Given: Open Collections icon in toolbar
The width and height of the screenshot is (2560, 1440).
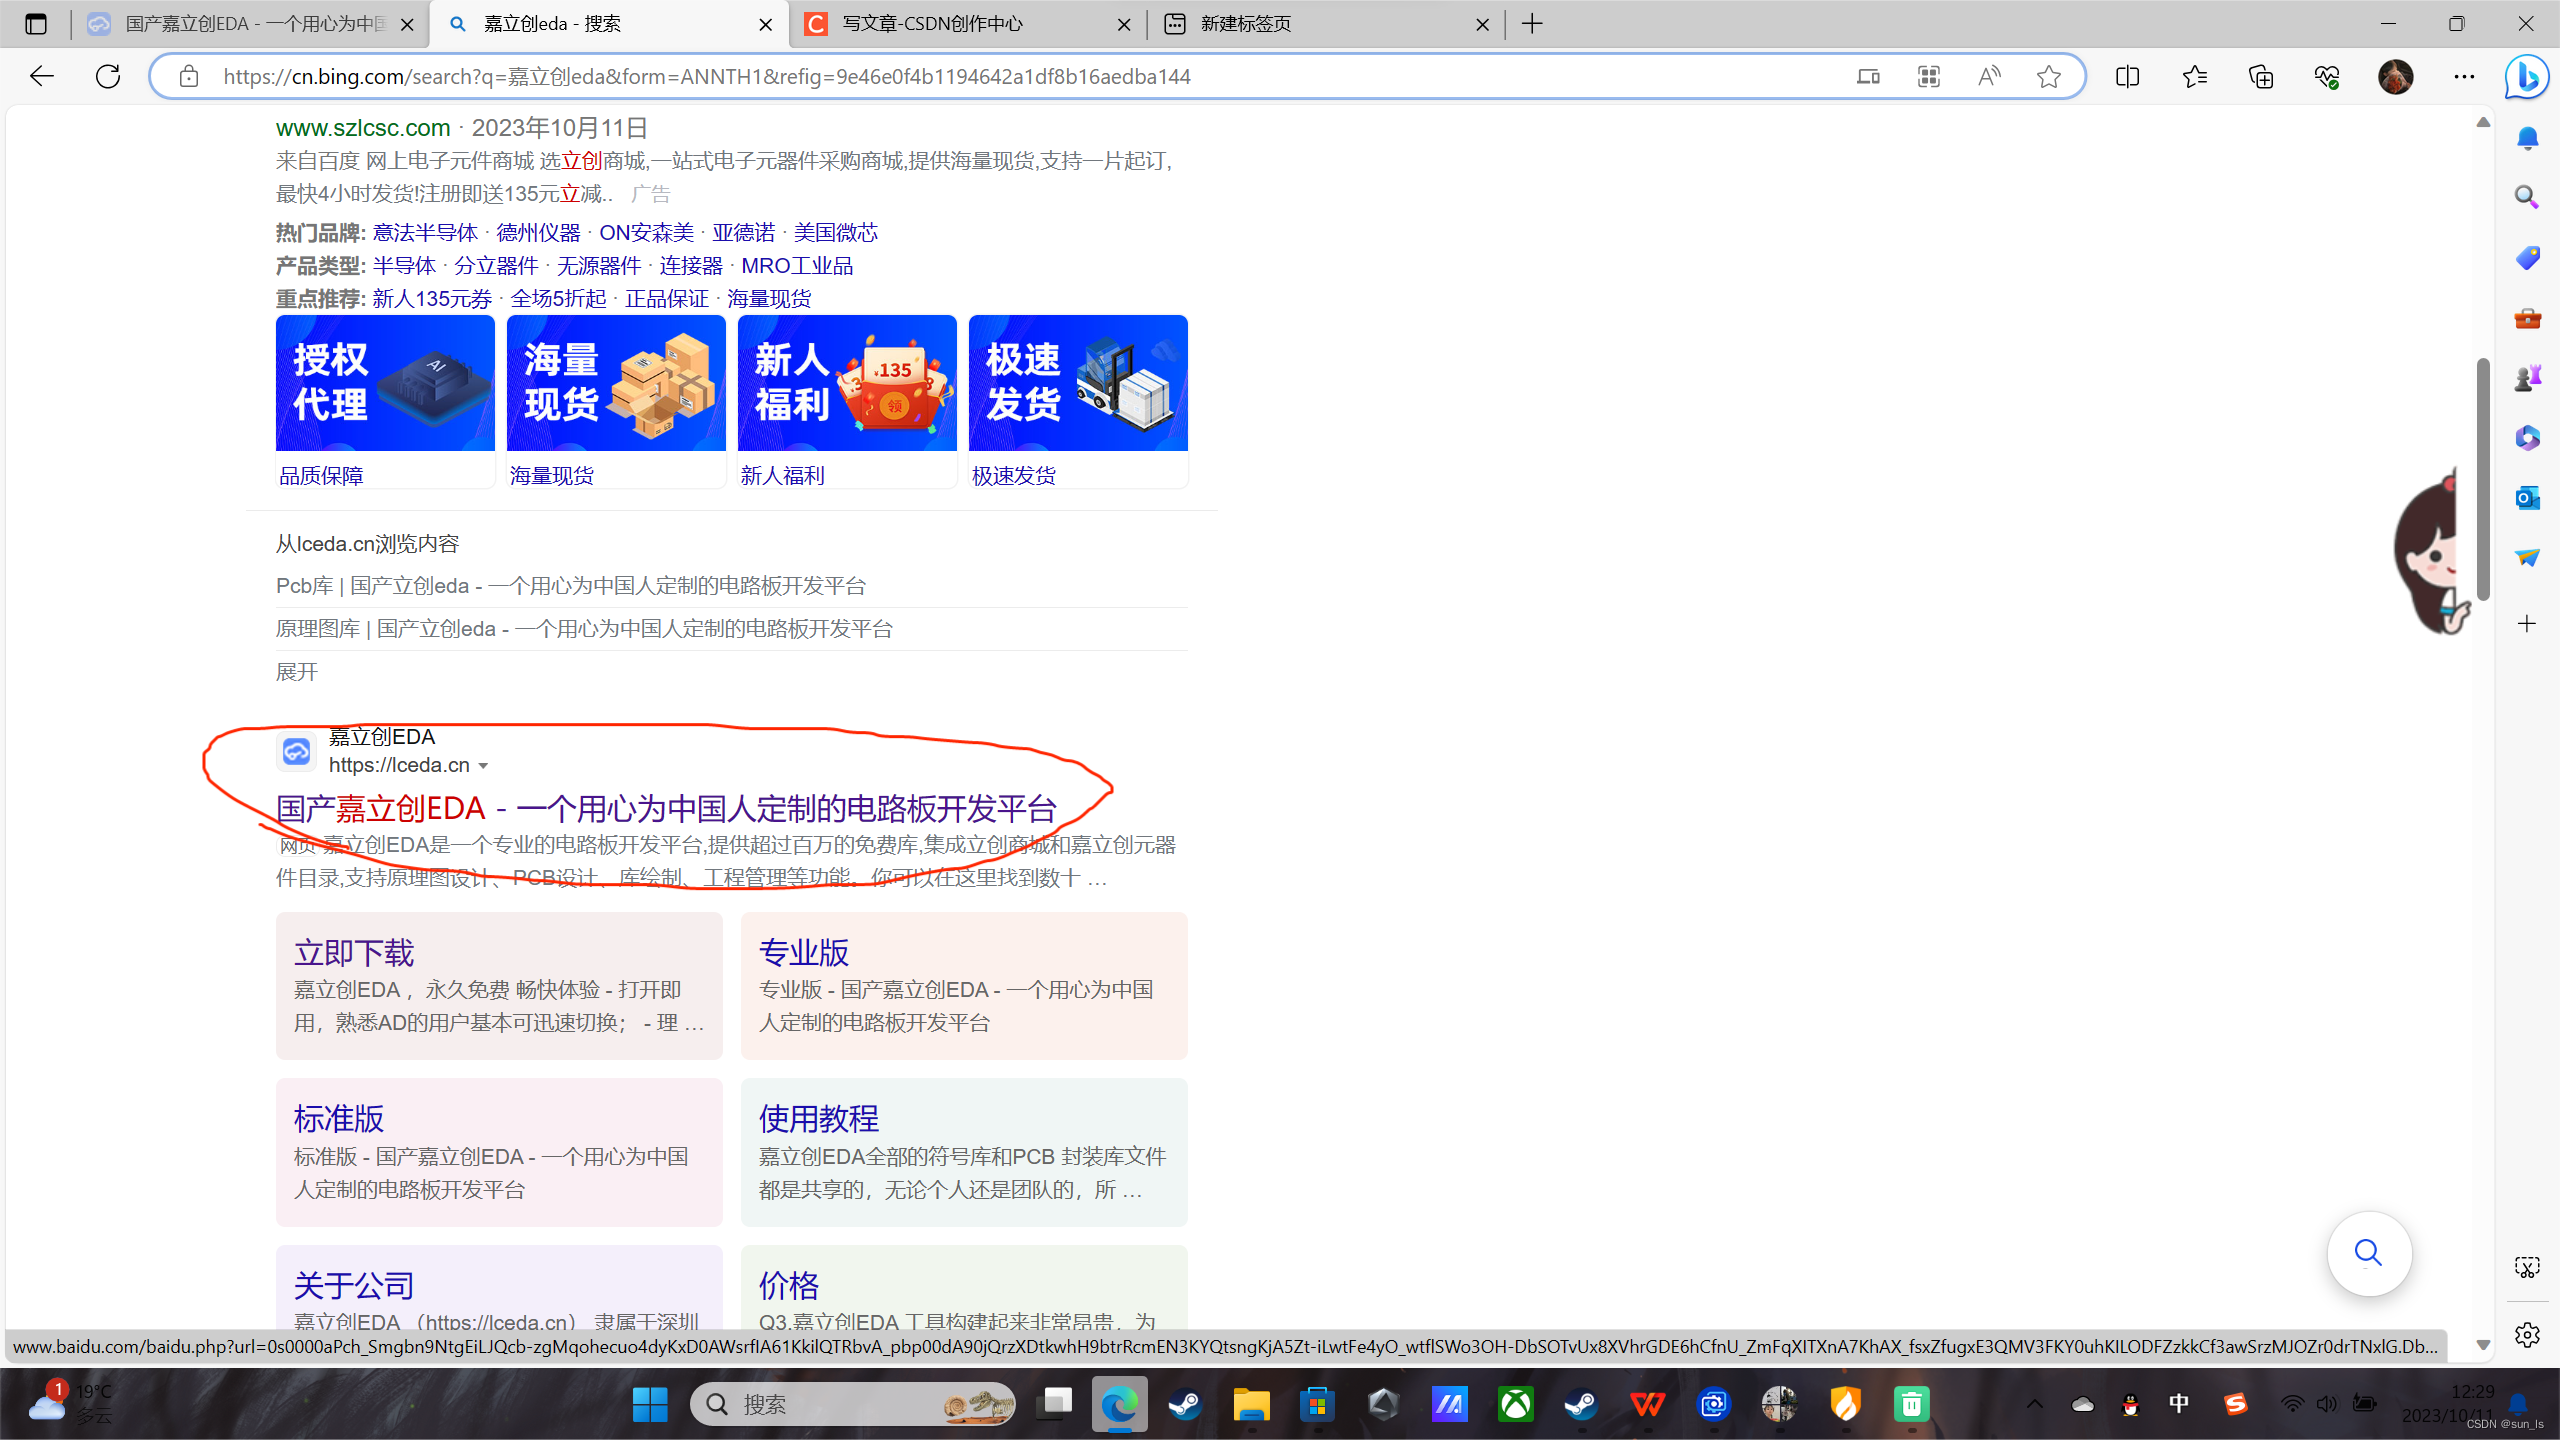Looking at the screenshot, I should click(2260, 76).
